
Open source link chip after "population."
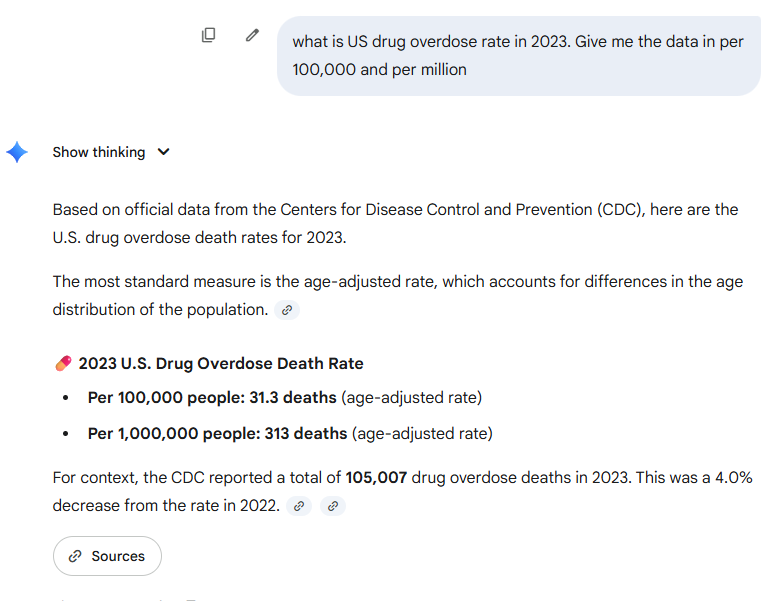[287, 310]
